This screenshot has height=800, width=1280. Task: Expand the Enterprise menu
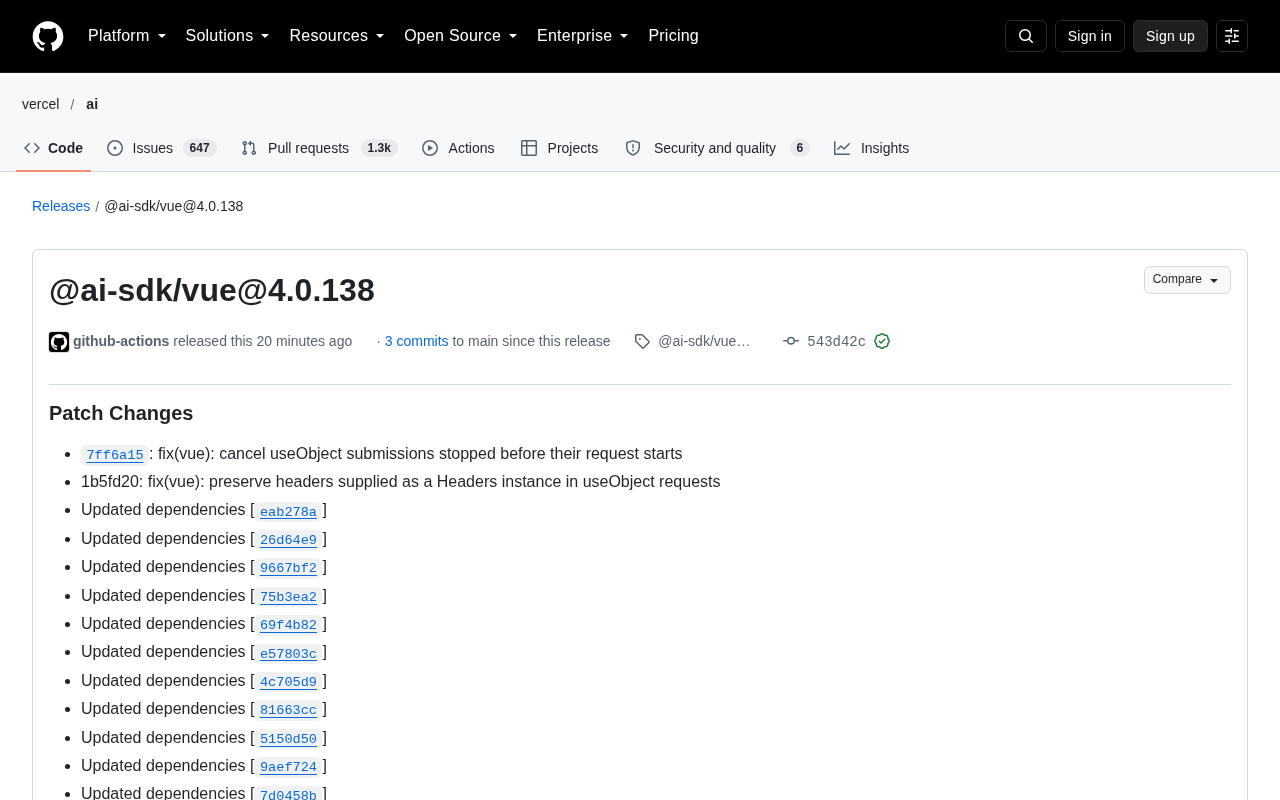pyautogui.click(x=583, y=36)
